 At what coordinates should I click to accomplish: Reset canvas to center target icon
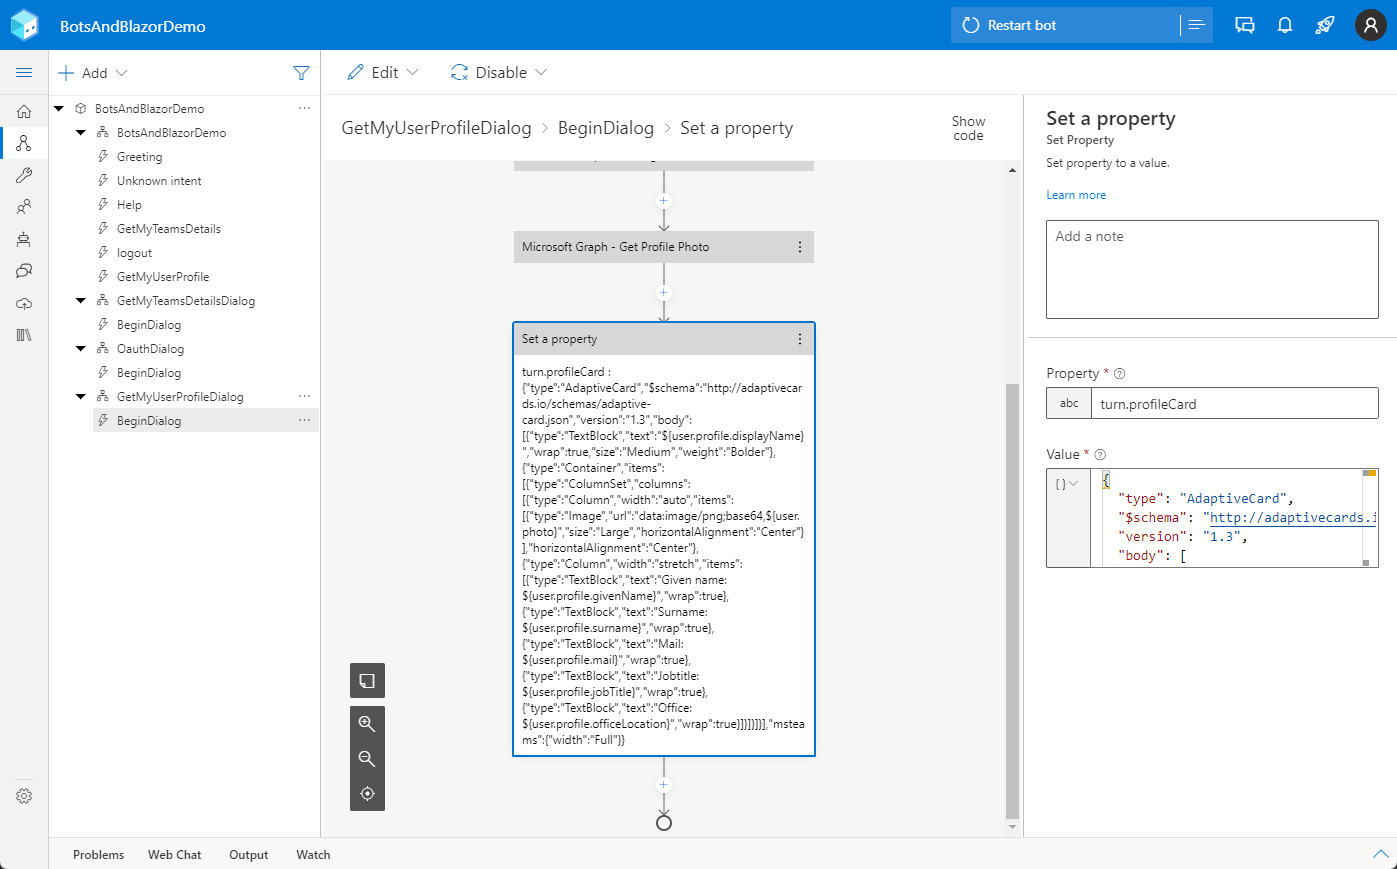(x=367, y=794)
